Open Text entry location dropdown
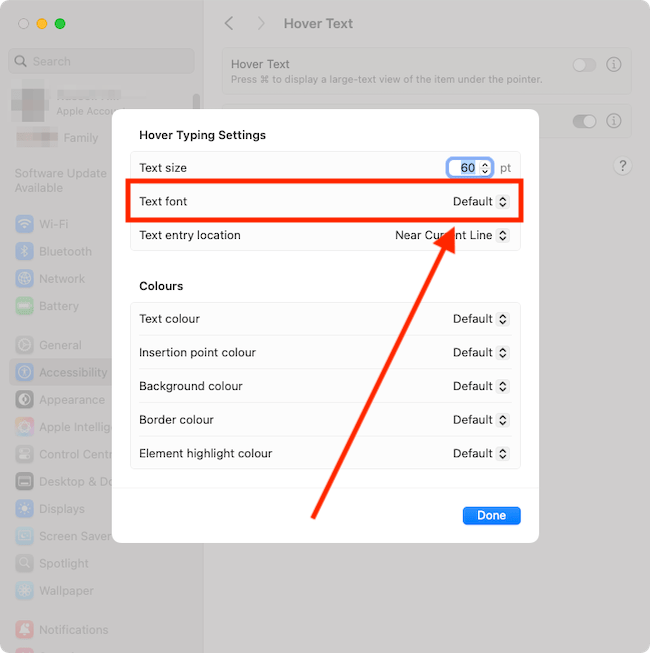The height and width of the screenshot is (653, 650). 451,236
